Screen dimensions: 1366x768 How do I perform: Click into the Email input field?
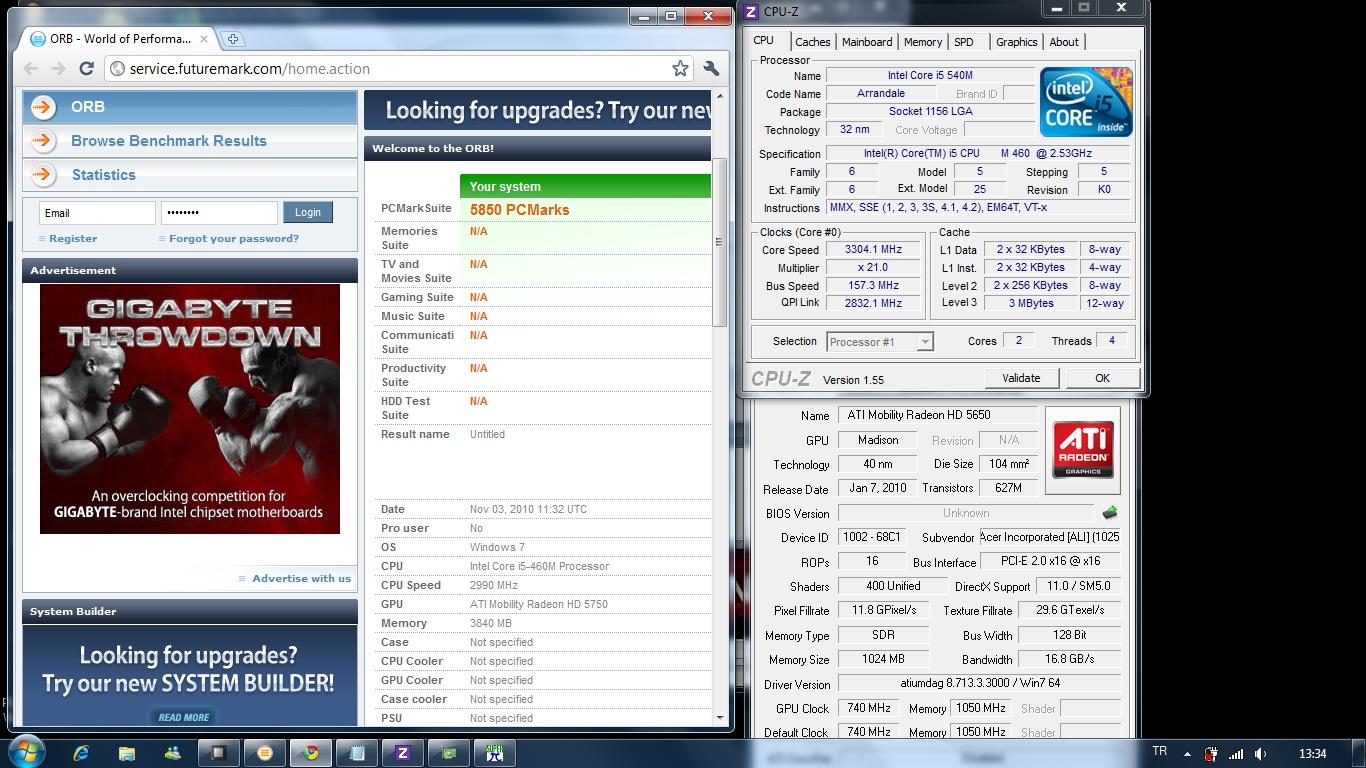tap(97, 213)
